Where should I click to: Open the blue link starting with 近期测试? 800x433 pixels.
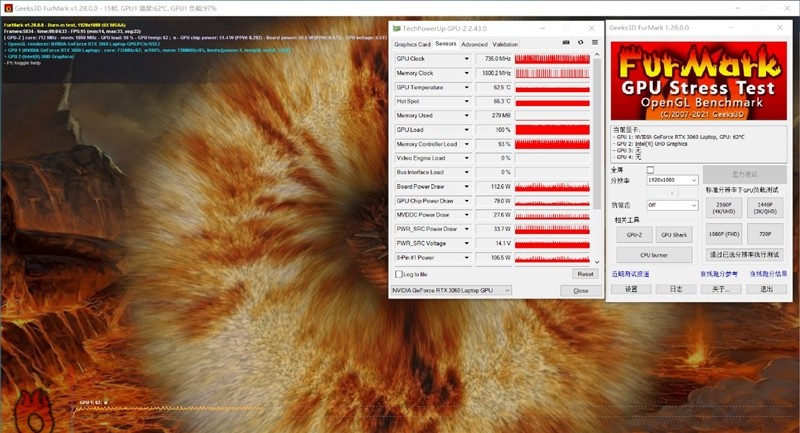coord(631,274)
